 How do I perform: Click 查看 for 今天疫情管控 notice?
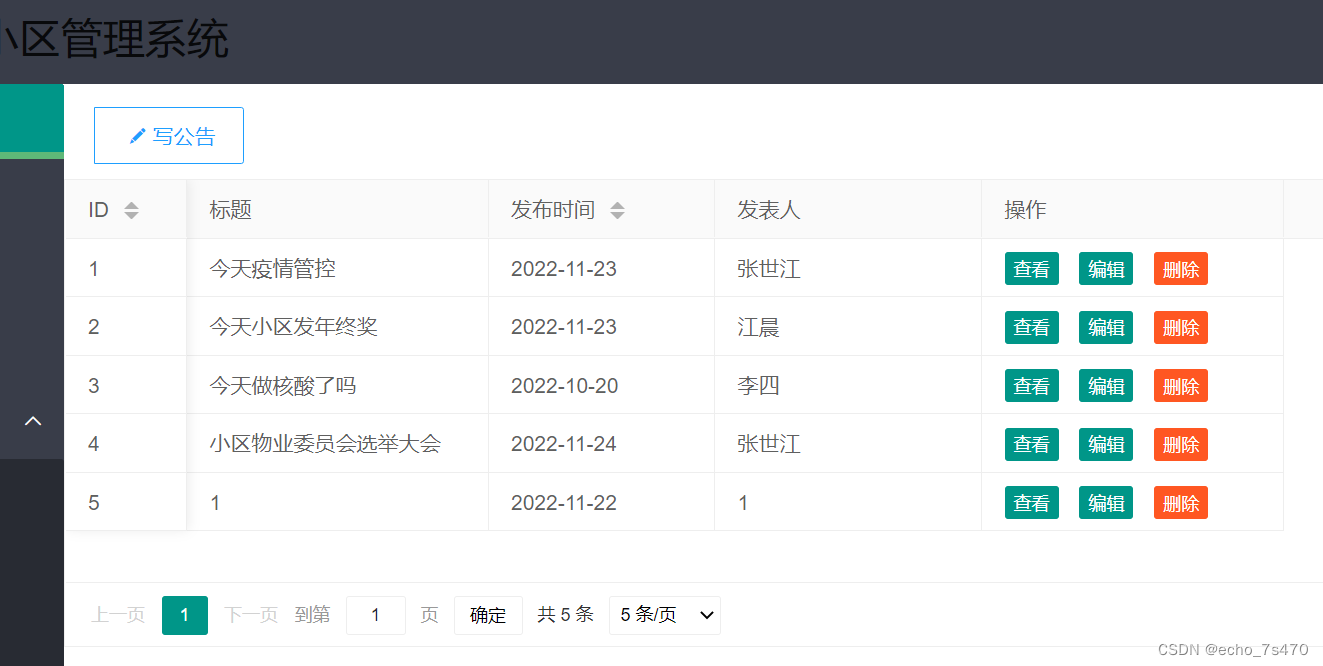tap(1031, 268)
